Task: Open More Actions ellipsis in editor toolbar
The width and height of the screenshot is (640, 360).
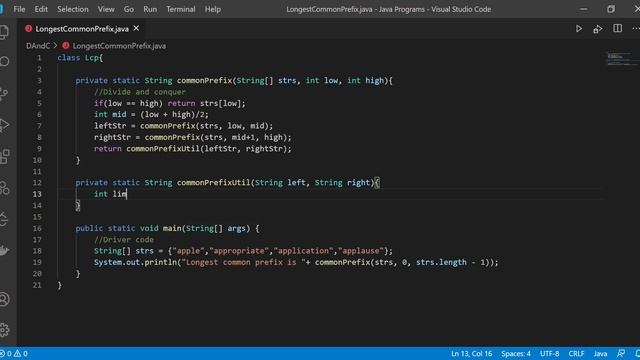Action: pyautogui.click(x=636, y=28)
